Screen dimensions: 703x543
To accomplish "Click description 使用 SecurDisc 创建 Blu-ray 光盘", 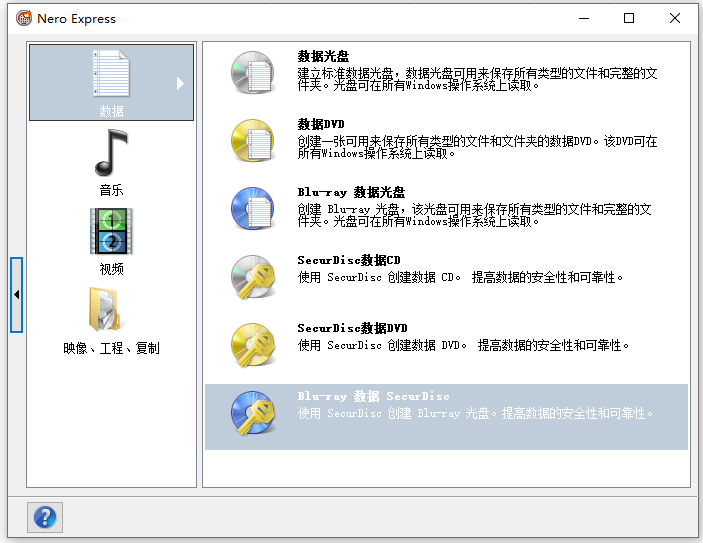I will [475, 413].
